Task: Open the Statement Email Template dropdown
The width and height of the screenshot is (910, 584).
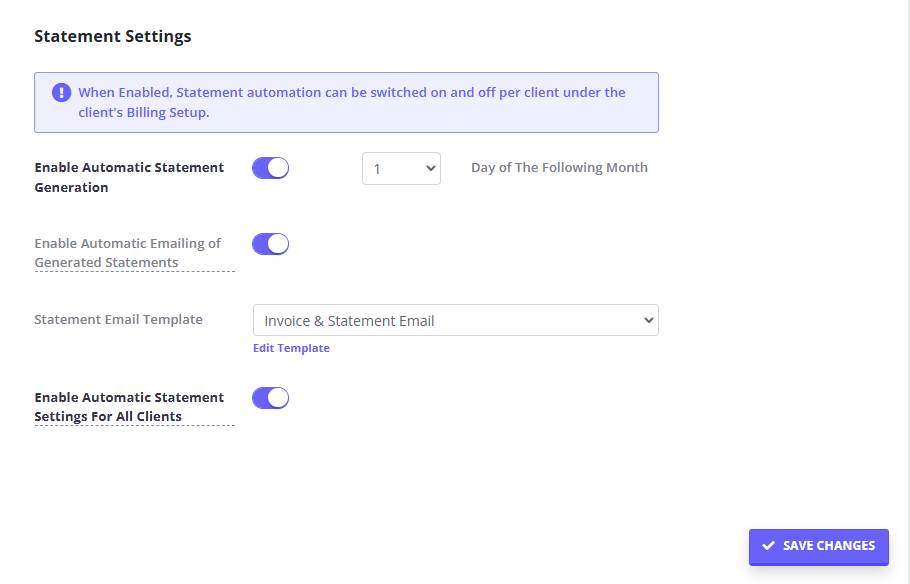Action: [455, 319]
